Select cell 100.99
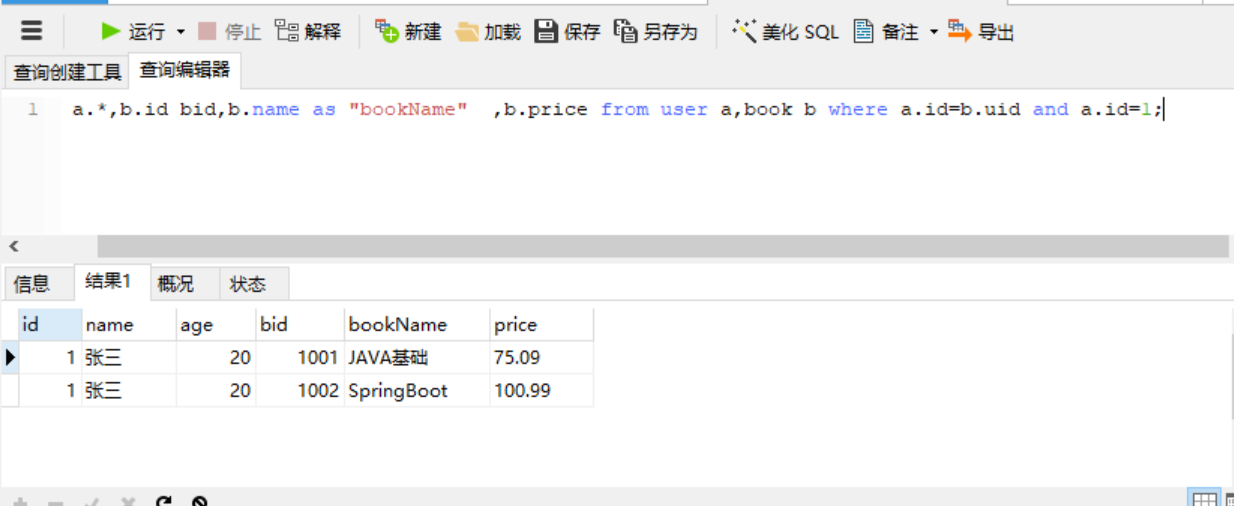 [x=542, y=391]
